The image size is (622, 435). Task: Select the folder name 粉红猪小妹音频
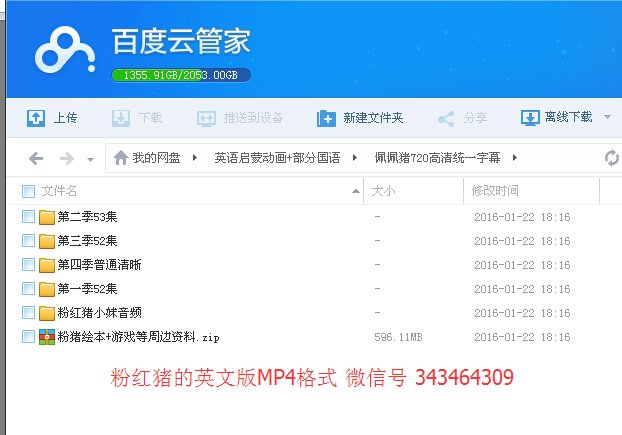pyautogui.click(x=99, y=313)
